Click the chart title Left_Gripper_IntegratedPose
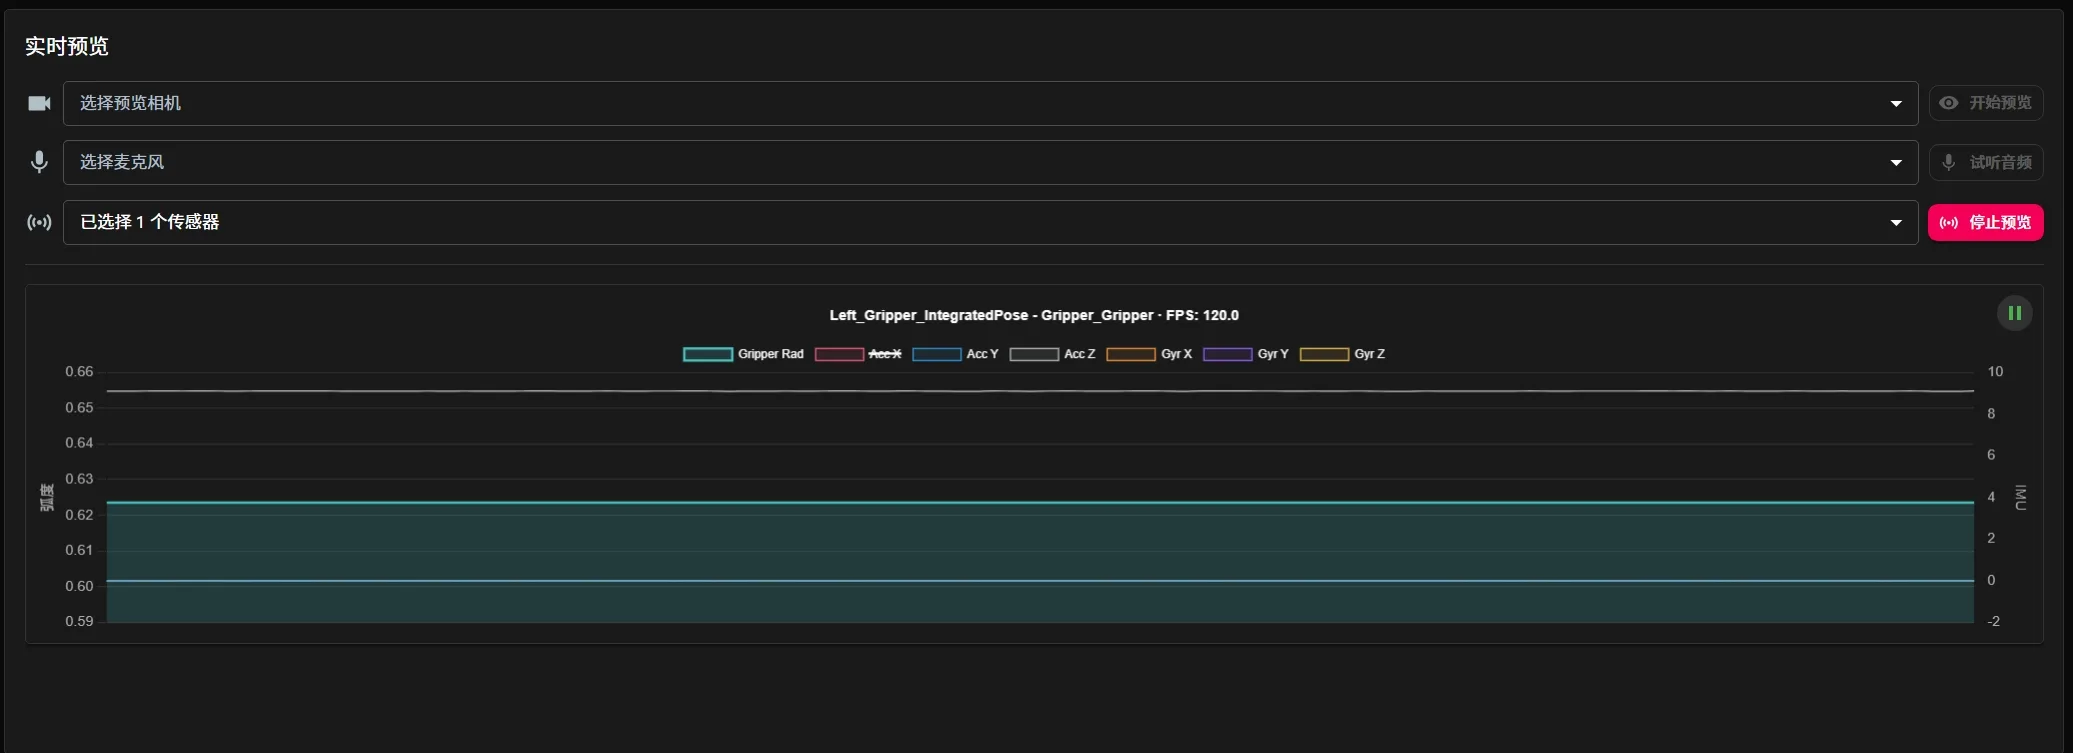 pos(1033,315)
